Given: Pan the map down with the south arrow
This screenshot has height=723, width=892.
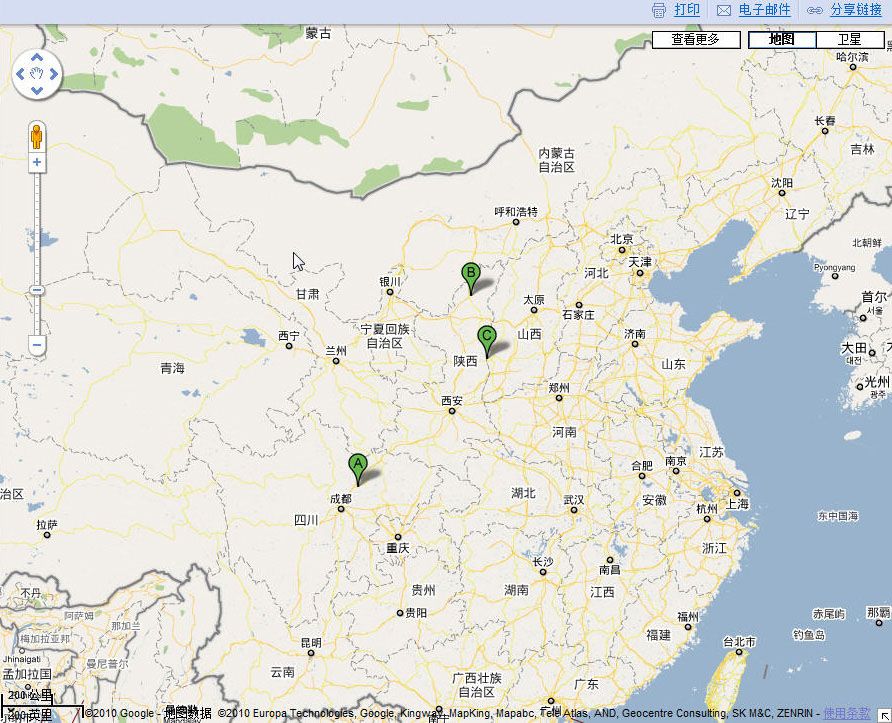Looking at the screenshot, I should [x=37, y=91].
